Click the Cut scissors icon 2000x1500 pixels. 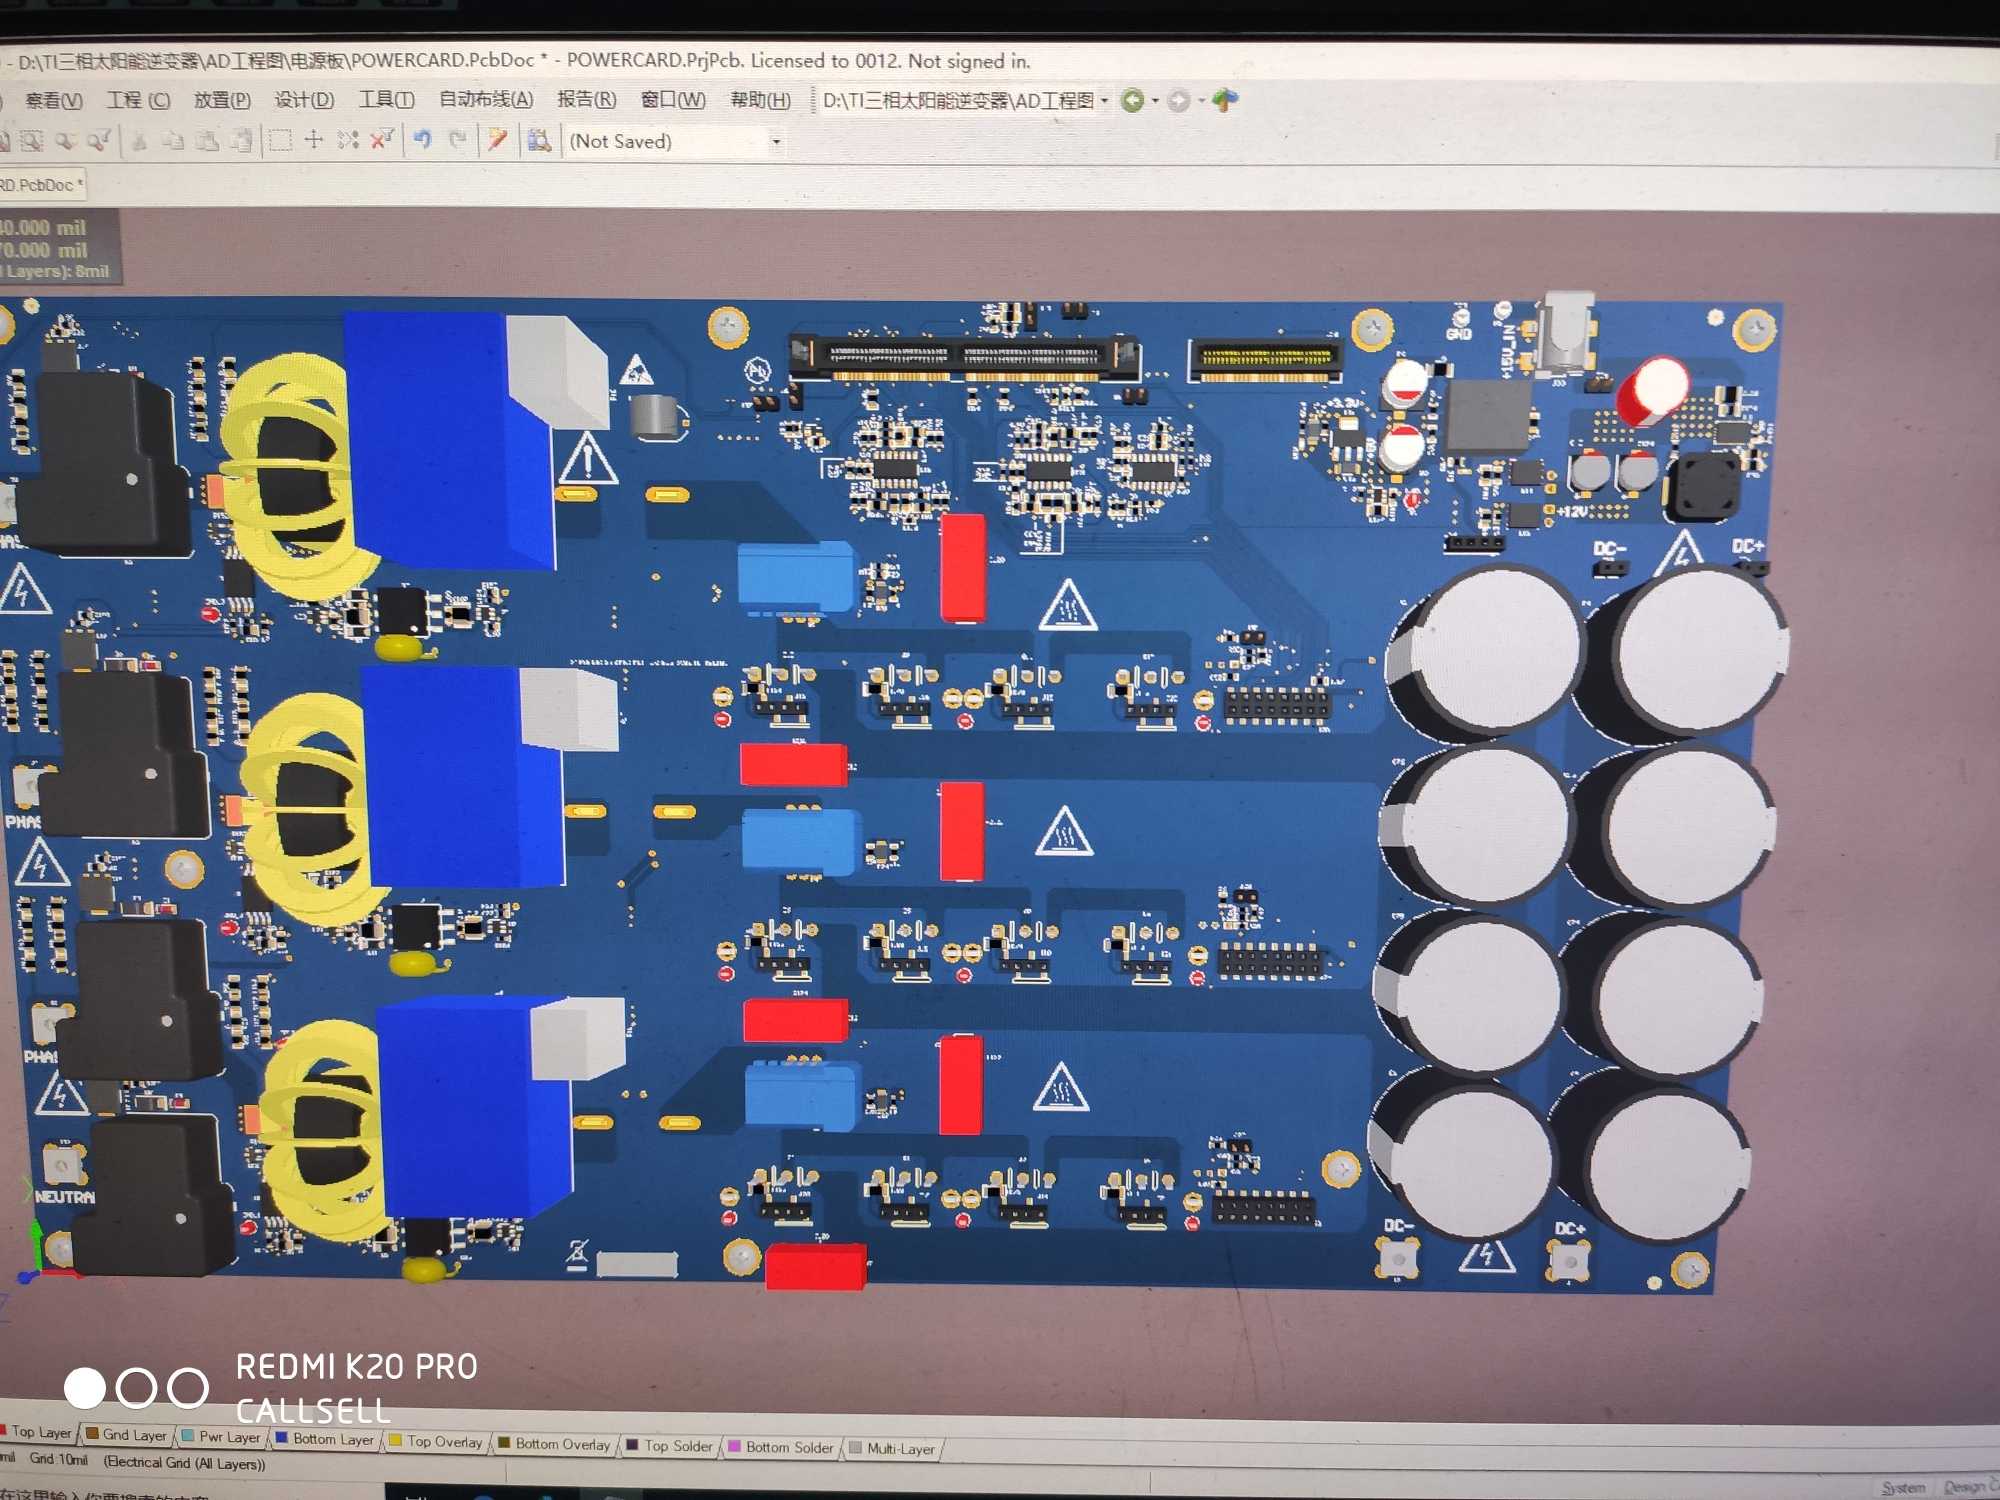140,141
